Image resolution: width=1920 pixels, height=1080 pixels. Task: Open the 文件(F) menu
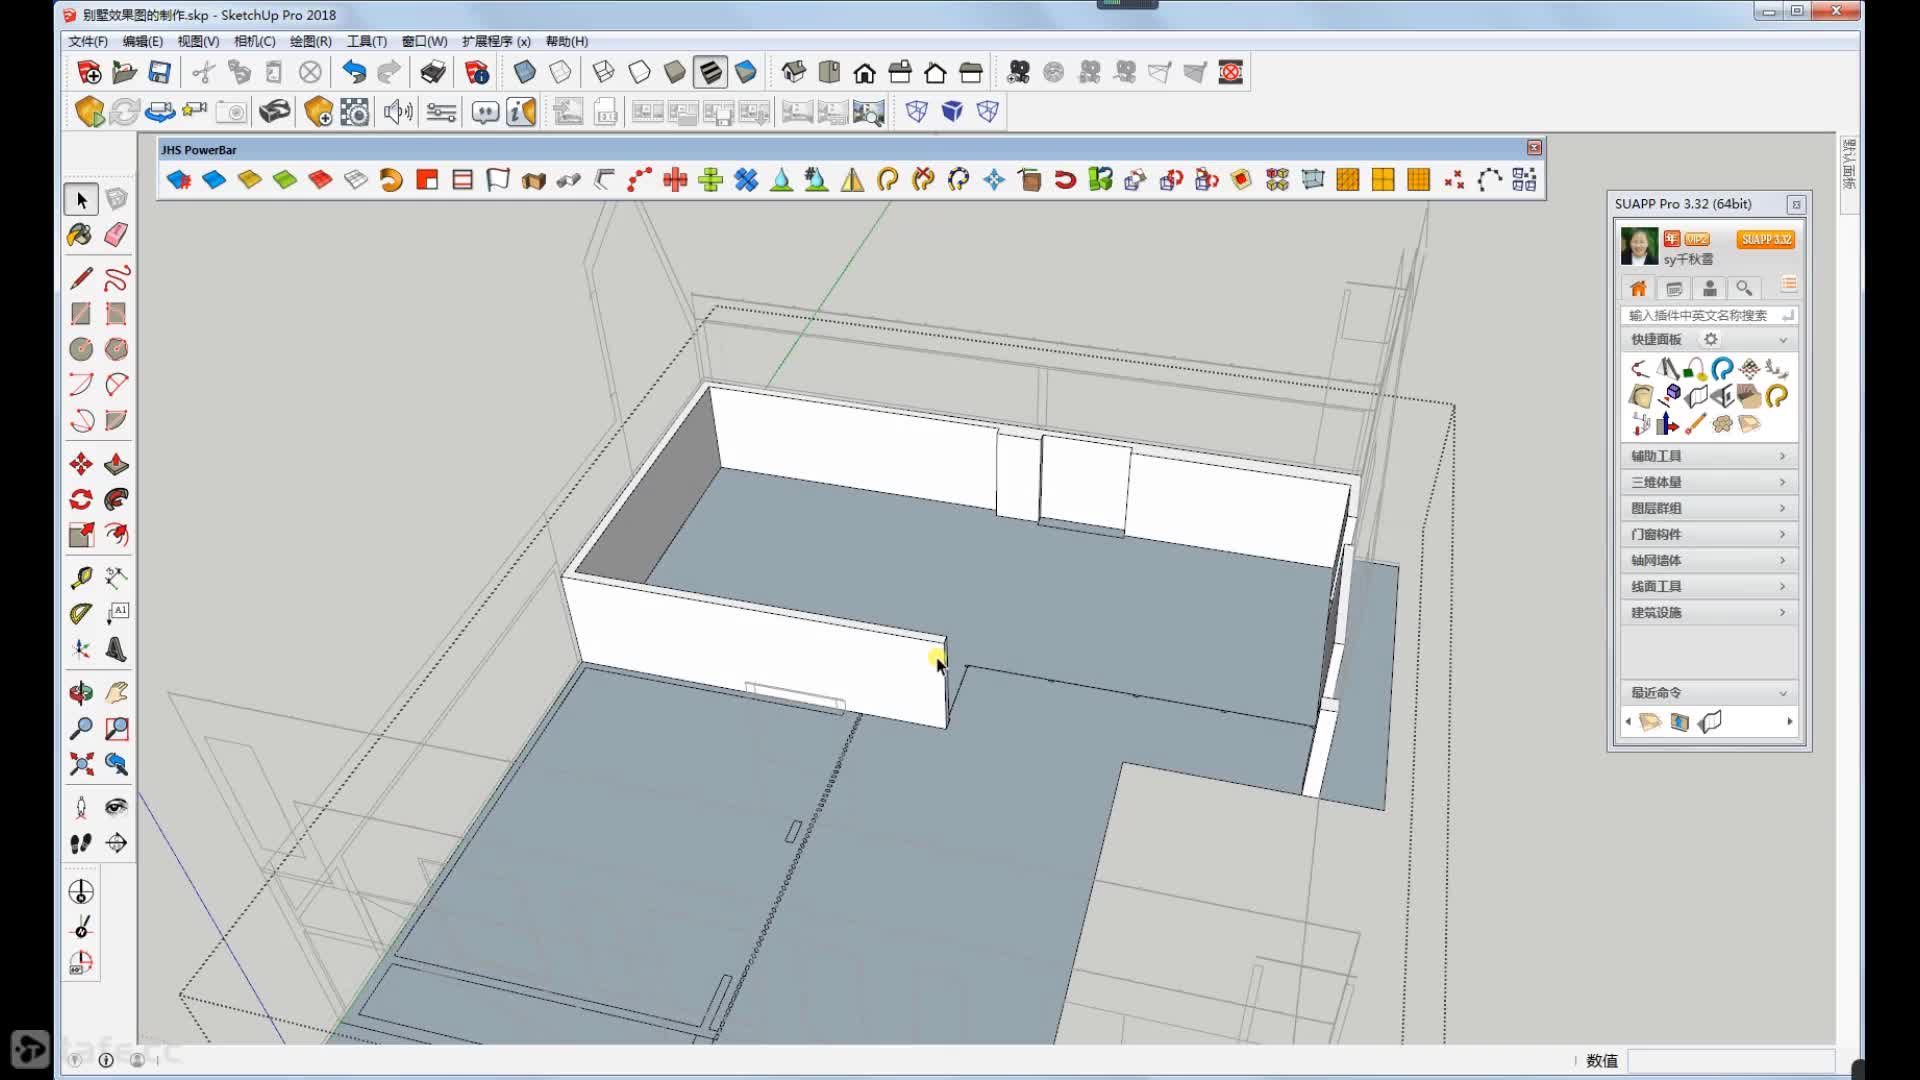coord(88,41)
